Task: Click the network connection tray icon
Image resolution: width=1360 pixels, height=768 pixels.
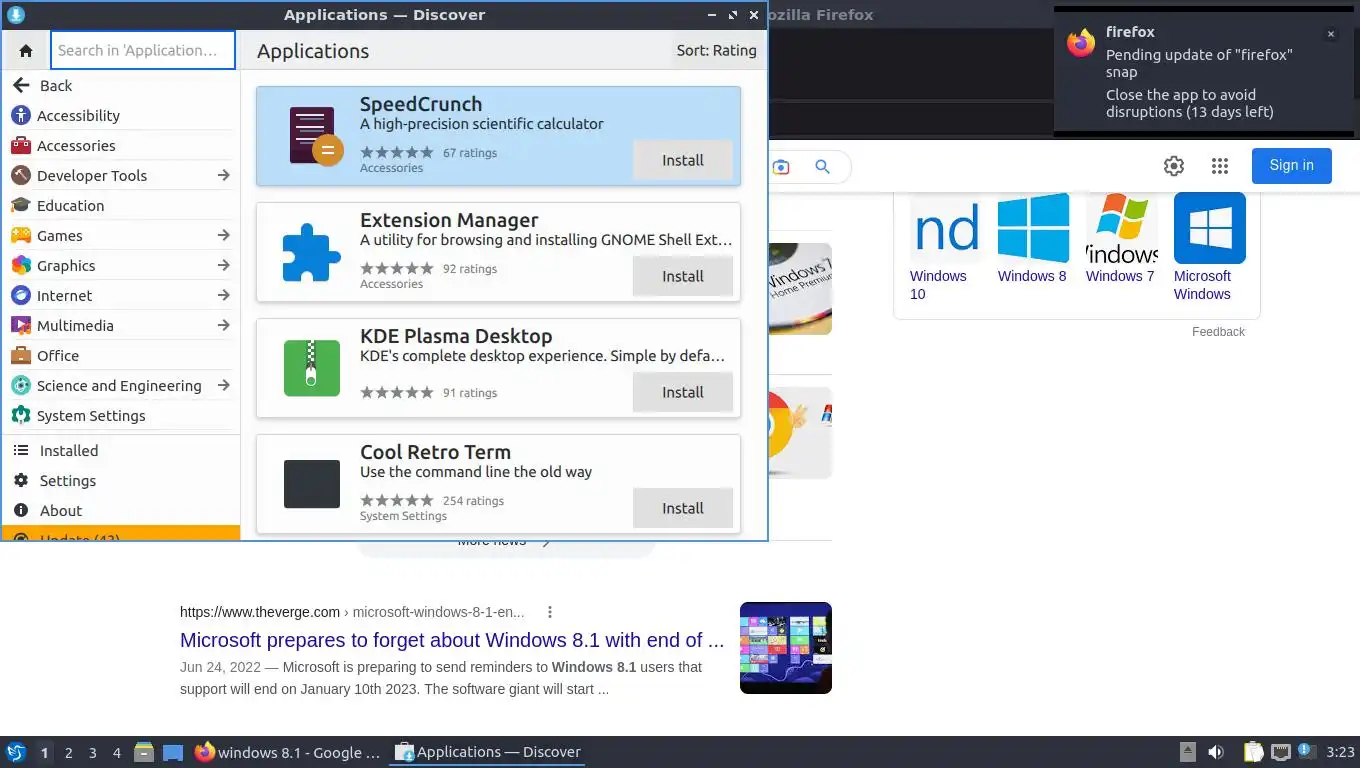Action: (1280, 752)
